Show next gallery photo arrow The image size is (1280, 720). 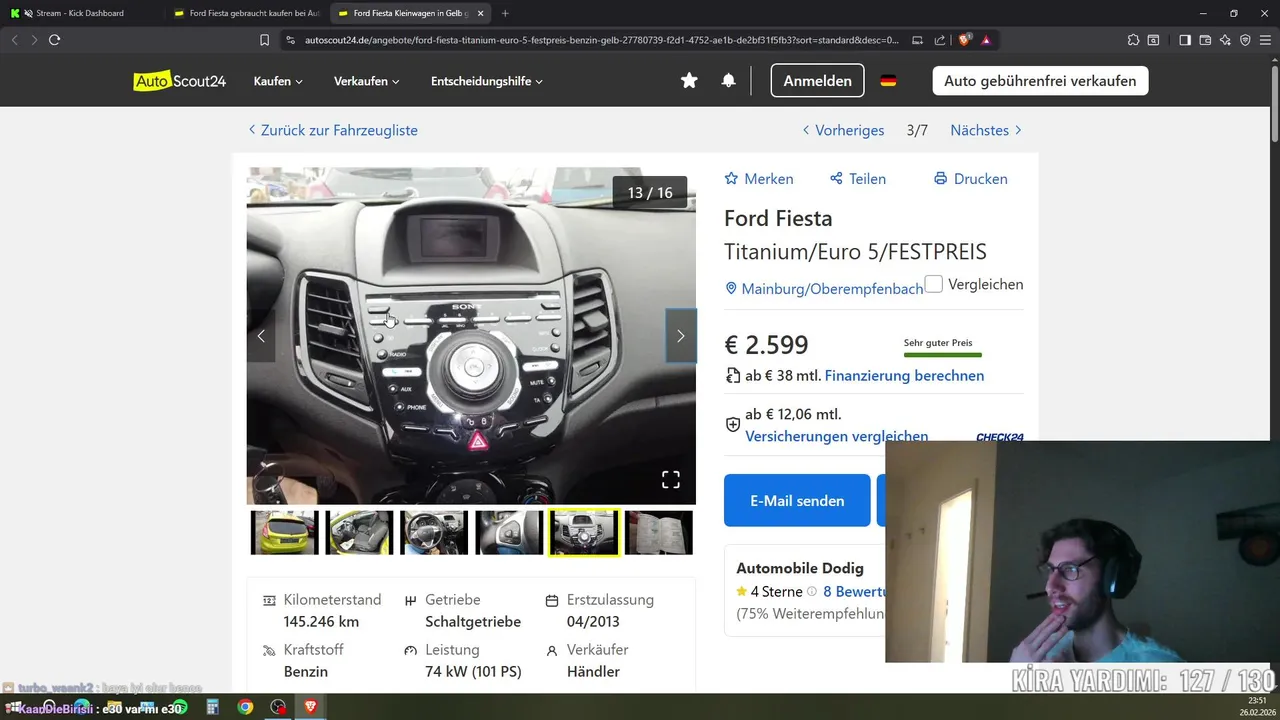681,336
